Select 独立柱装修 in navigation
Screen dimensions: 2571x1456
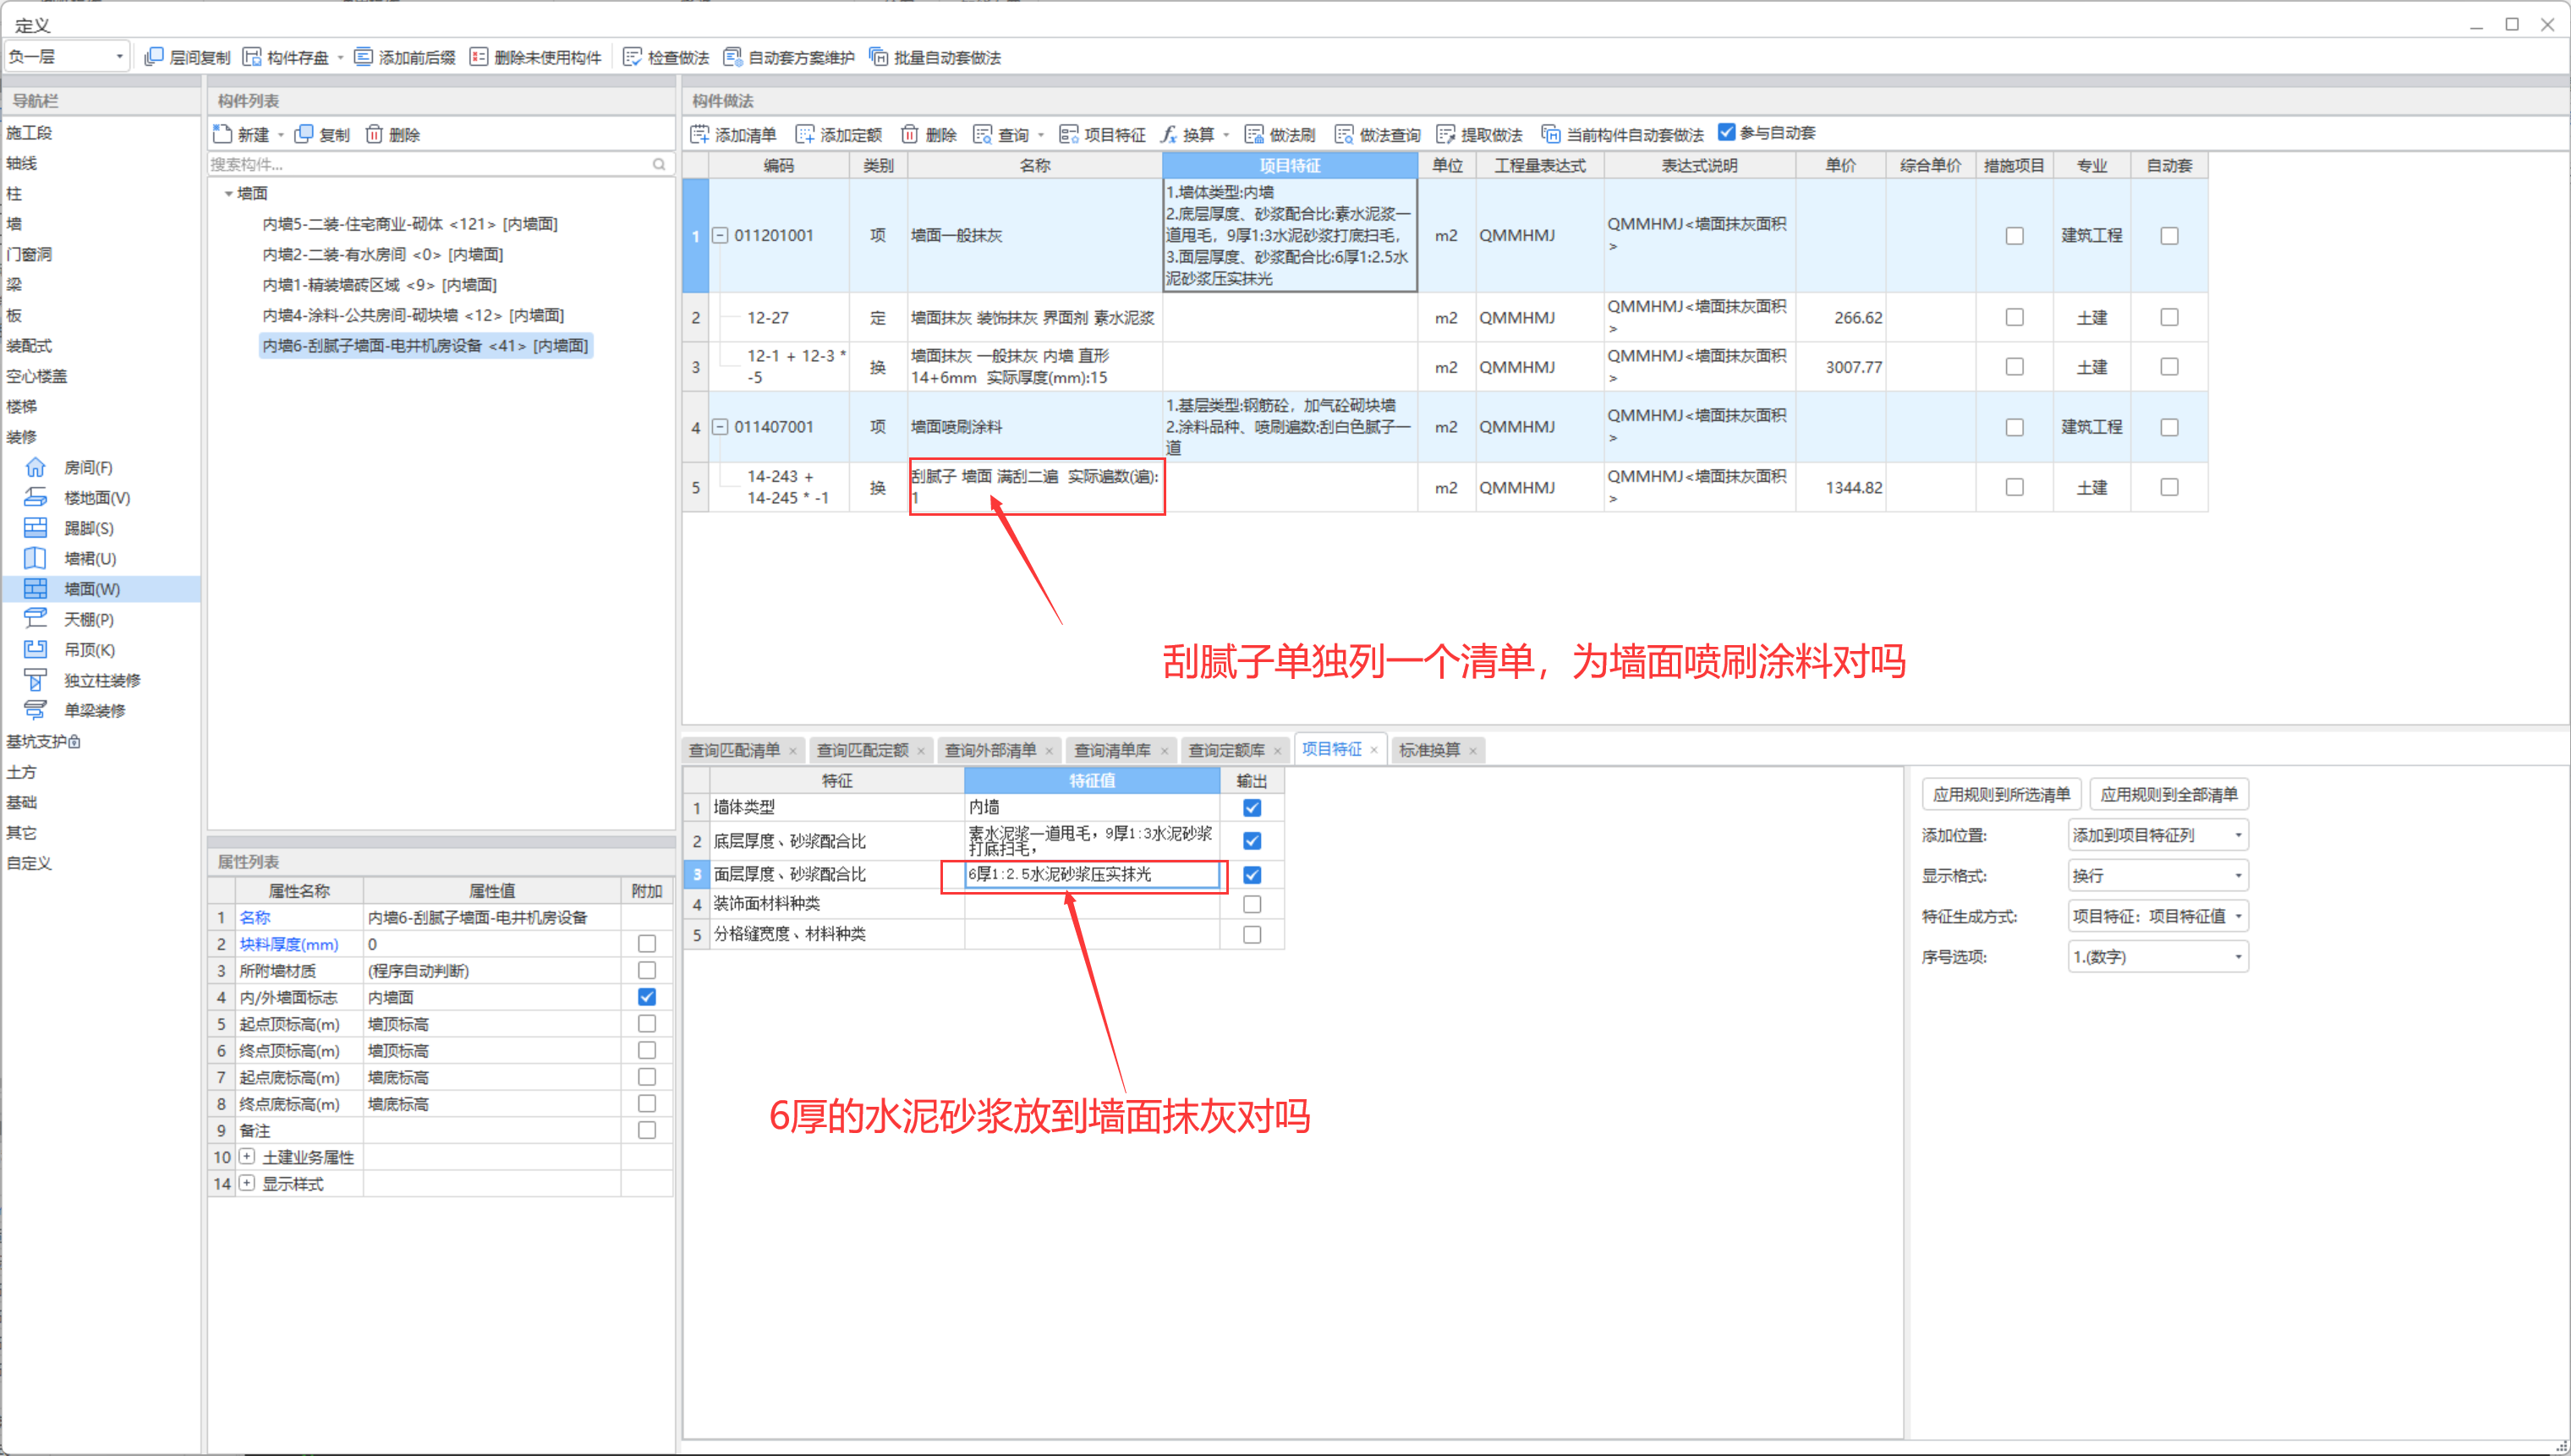(102, 680)
